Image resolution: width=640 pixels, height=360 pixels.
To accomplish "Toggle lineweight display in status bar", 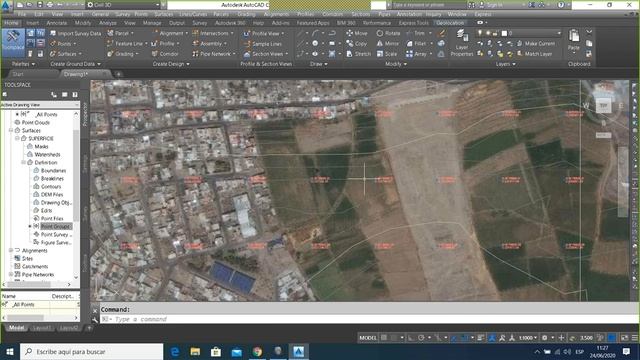I will coord(481,338).
